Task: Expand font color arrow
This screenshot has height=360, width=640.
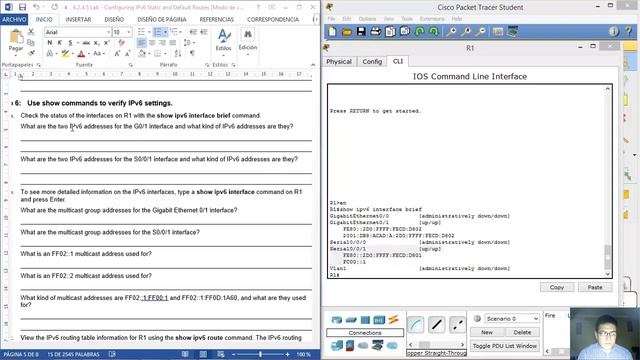Action: [x=89, y=53]
